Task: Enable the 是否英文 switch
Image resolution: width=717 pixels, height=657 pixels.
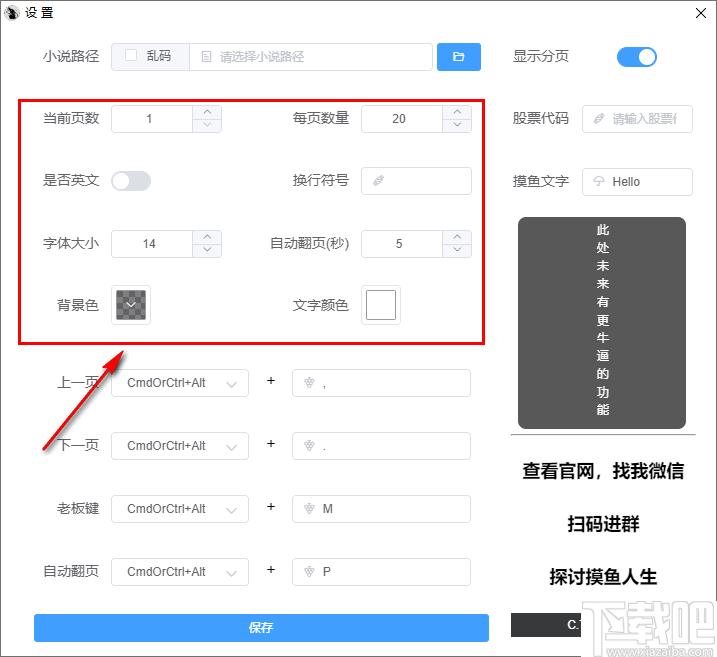Action: point(131,181)
